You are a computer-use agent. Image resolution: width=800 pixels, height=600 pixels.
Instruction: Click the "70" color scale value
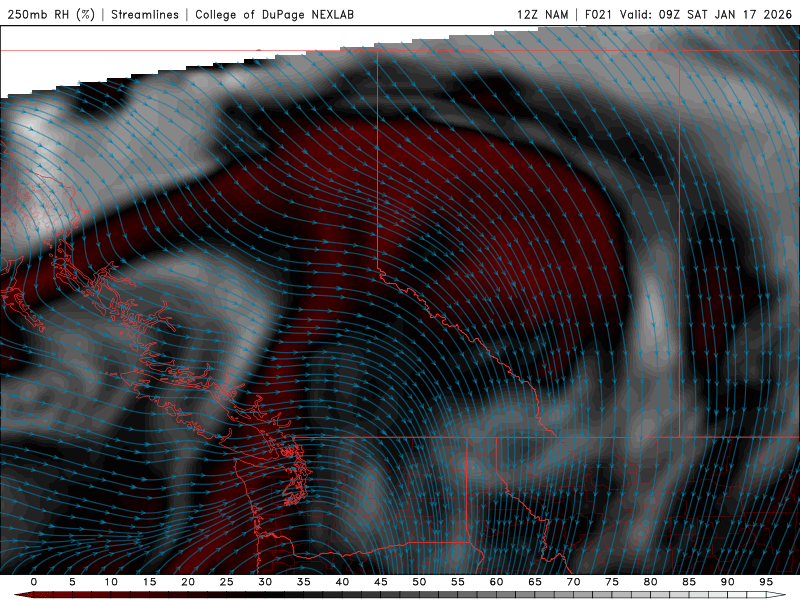tap(573, 582)
